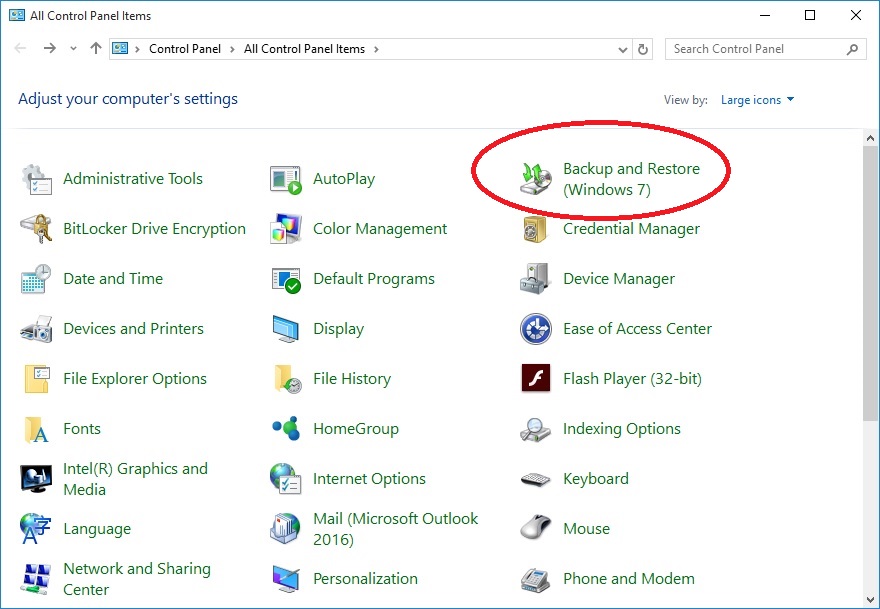
Task: Open Date and Time calendar icon
Action: [x=36, y=279]
